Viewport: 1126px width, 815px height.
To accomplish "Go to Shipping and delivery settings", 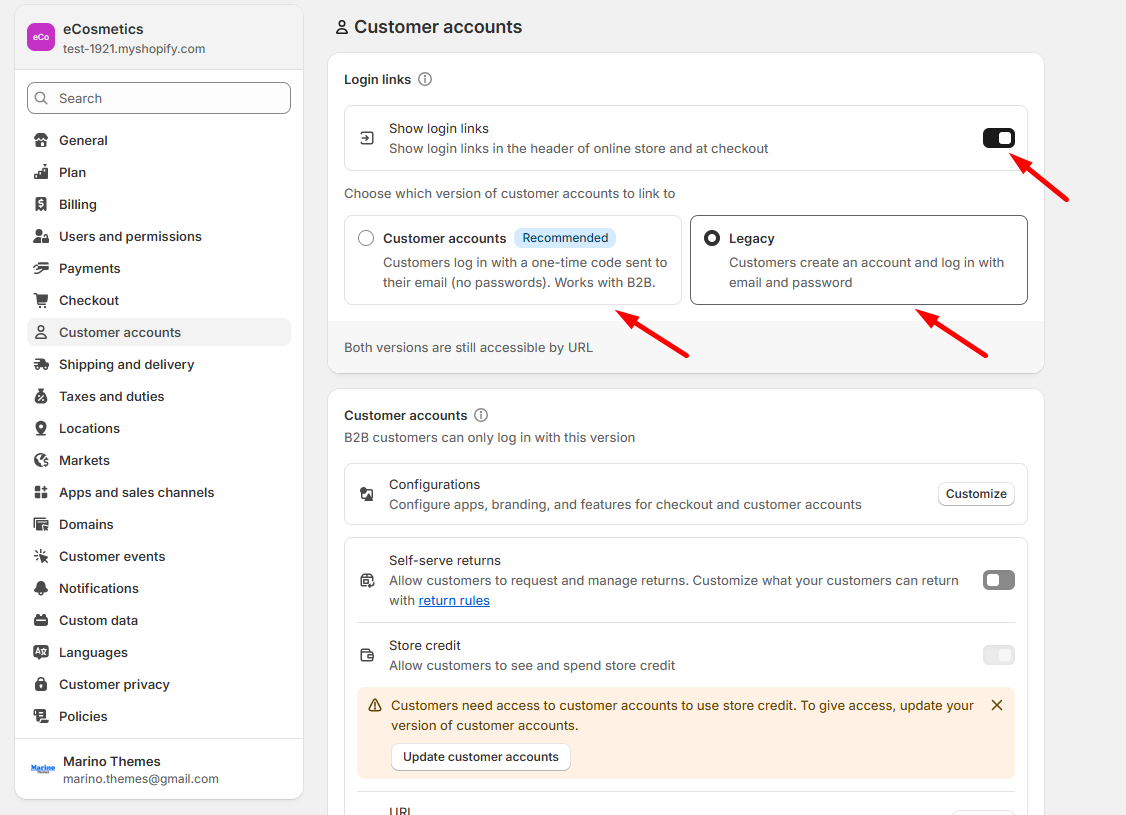I will point(159,365).
